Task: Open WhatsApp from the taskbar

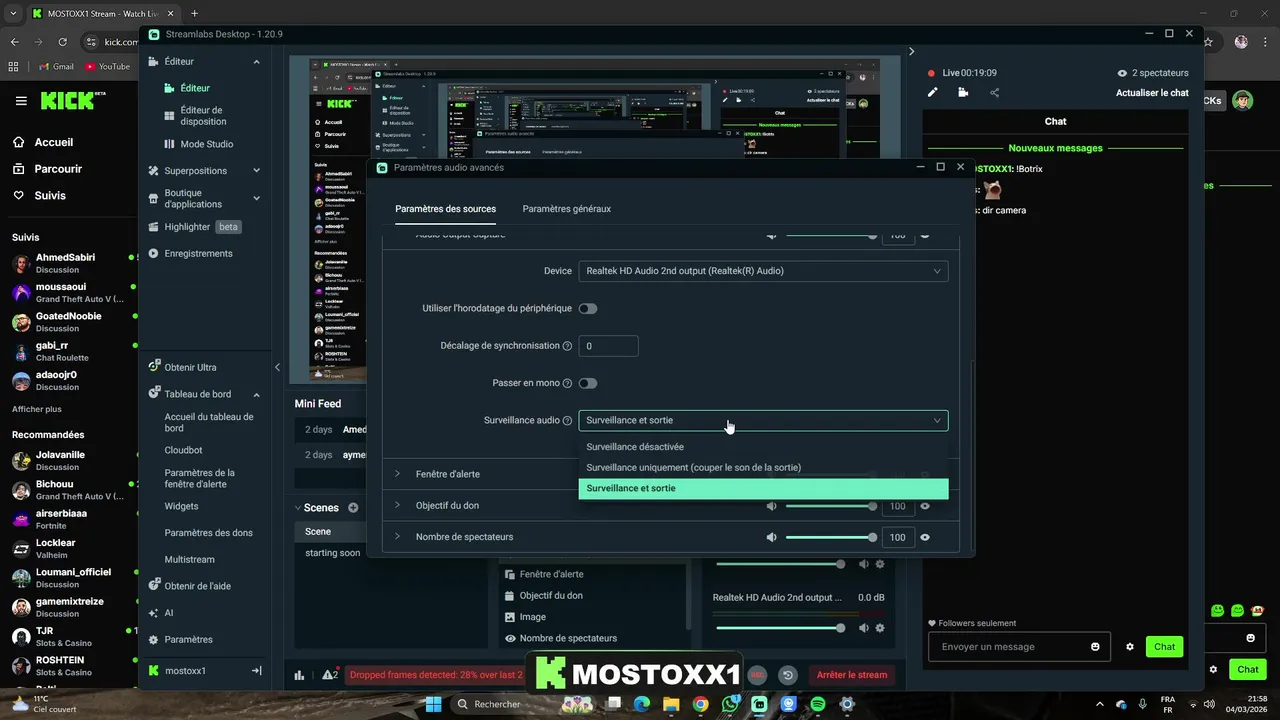Action: (x=730, y=704)
